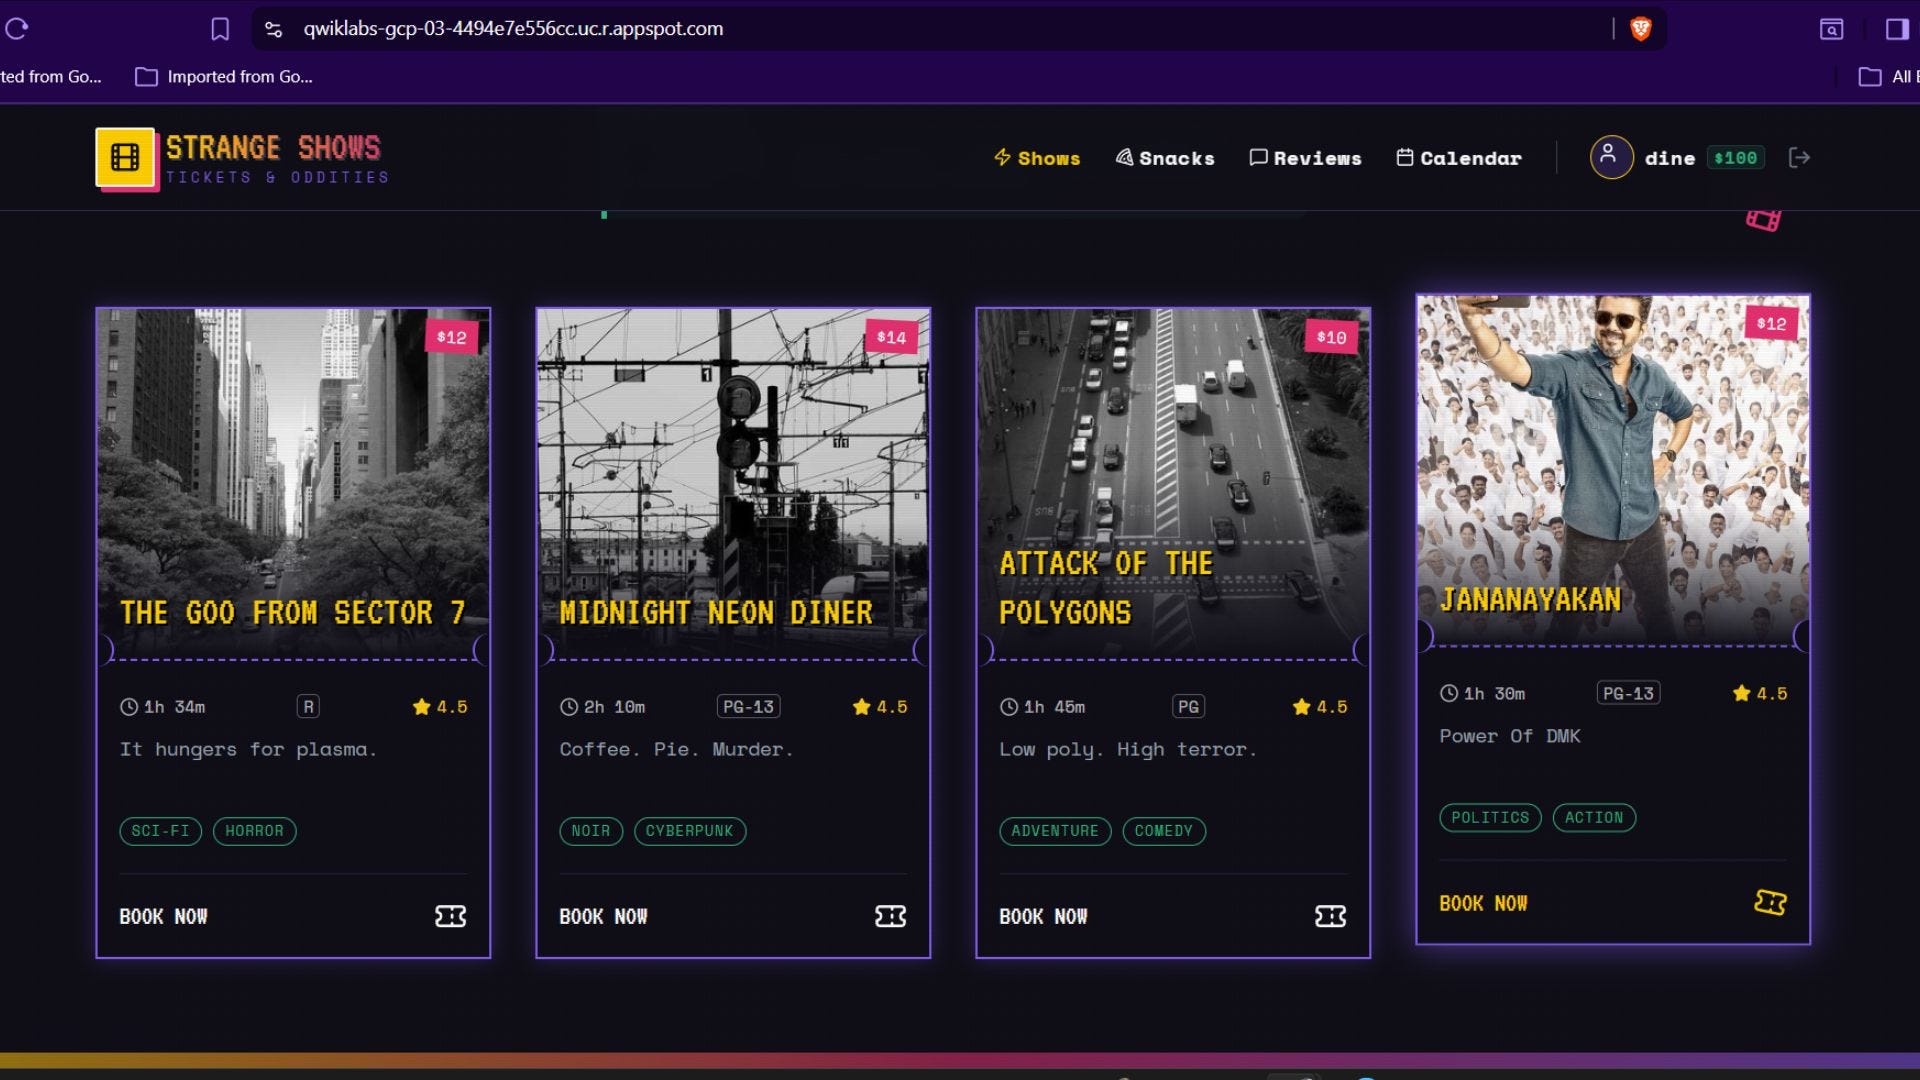The image size is (1920, 1080).
Task: Click yellow ticket icon on Jananayakan card
Action: [x=1770, y=902]
